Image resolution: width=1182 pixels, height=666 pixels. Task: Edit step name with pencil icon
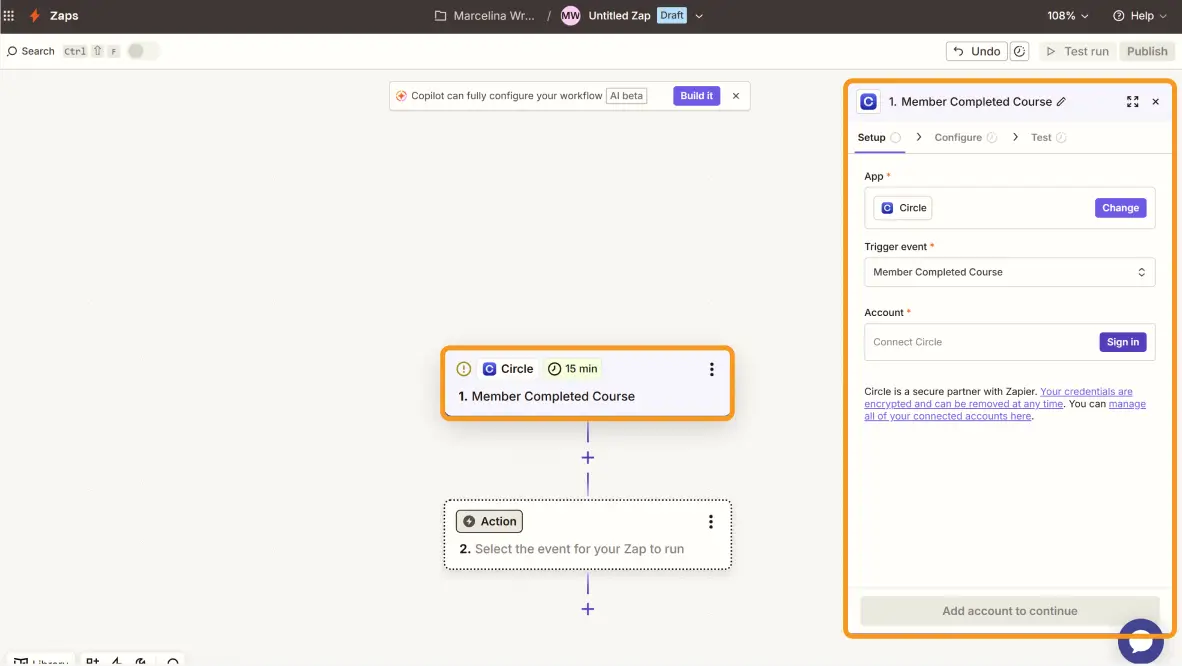click(x=1061, y=102)
